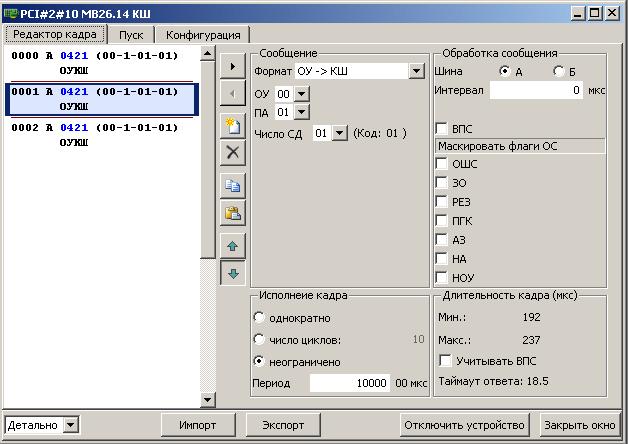Move message down with green arrow
The width and height of the screenshot is (628, 444).
click(x=233, y=273)
